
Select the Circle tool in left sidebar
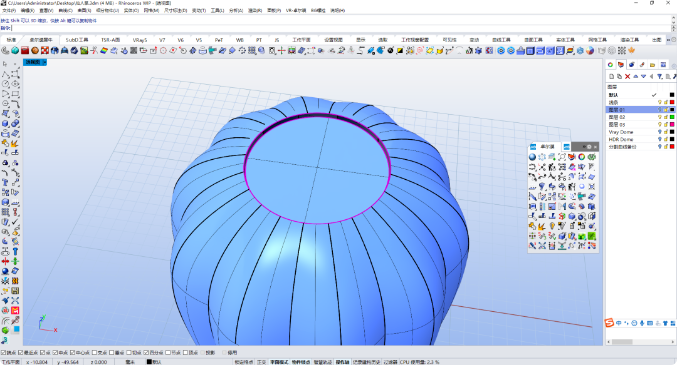[x=5, y=84]
